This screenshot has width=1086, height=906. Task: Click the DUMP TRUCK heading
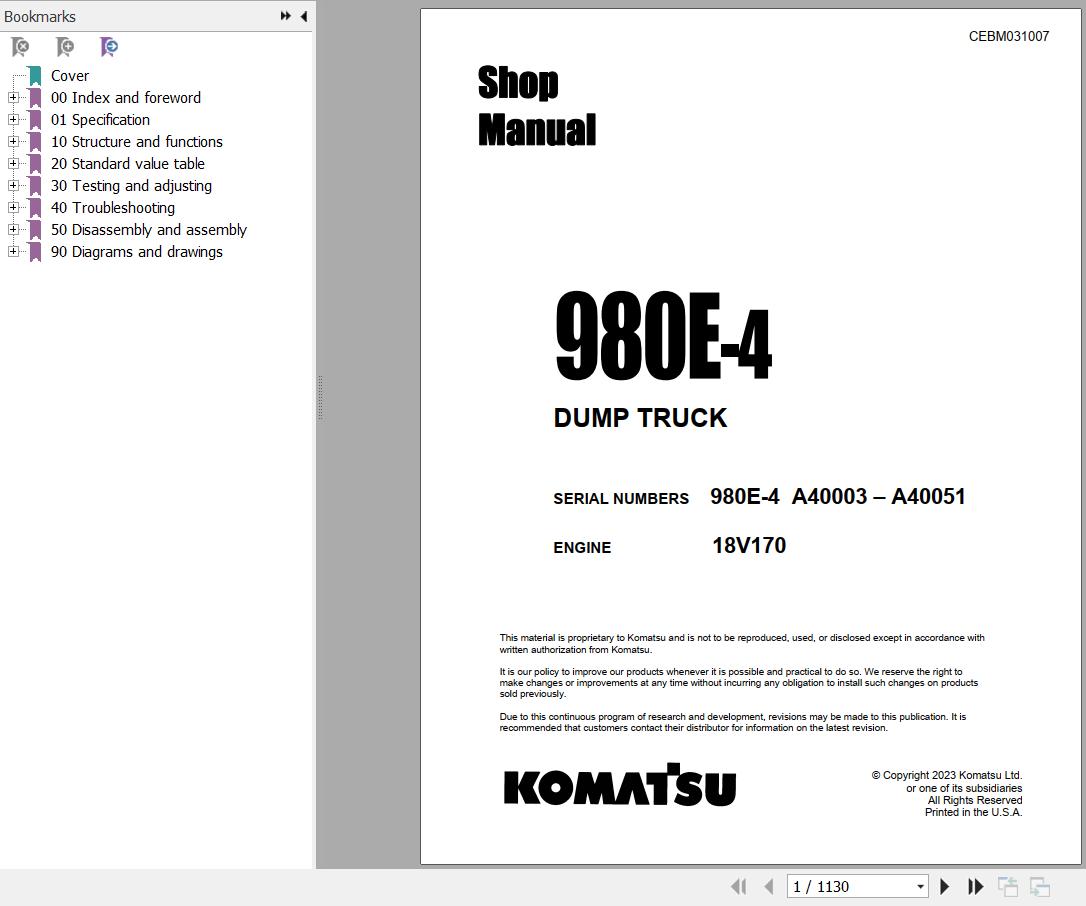pos(641,418)
